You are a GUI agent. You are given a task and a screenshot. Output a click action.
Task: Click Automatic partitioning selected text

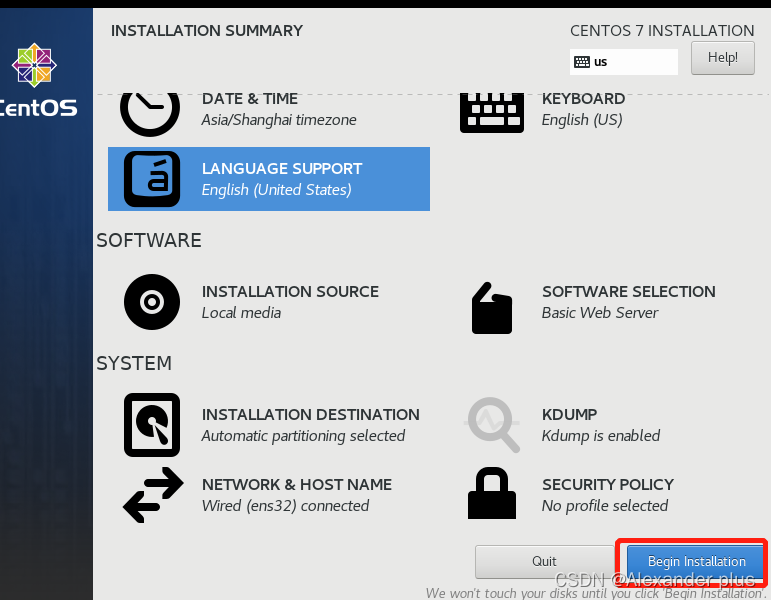(303, 436)
